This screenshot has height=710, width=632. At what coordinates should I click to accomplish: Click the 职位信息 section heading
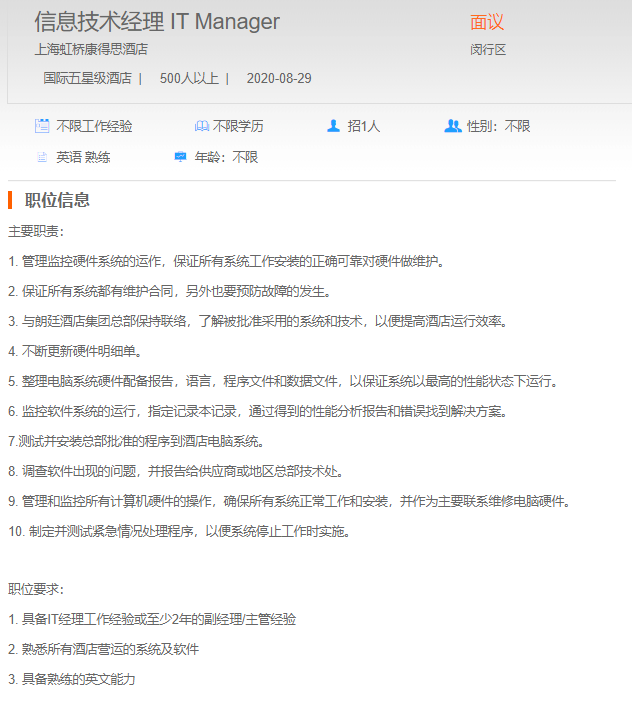click(57, 200)
